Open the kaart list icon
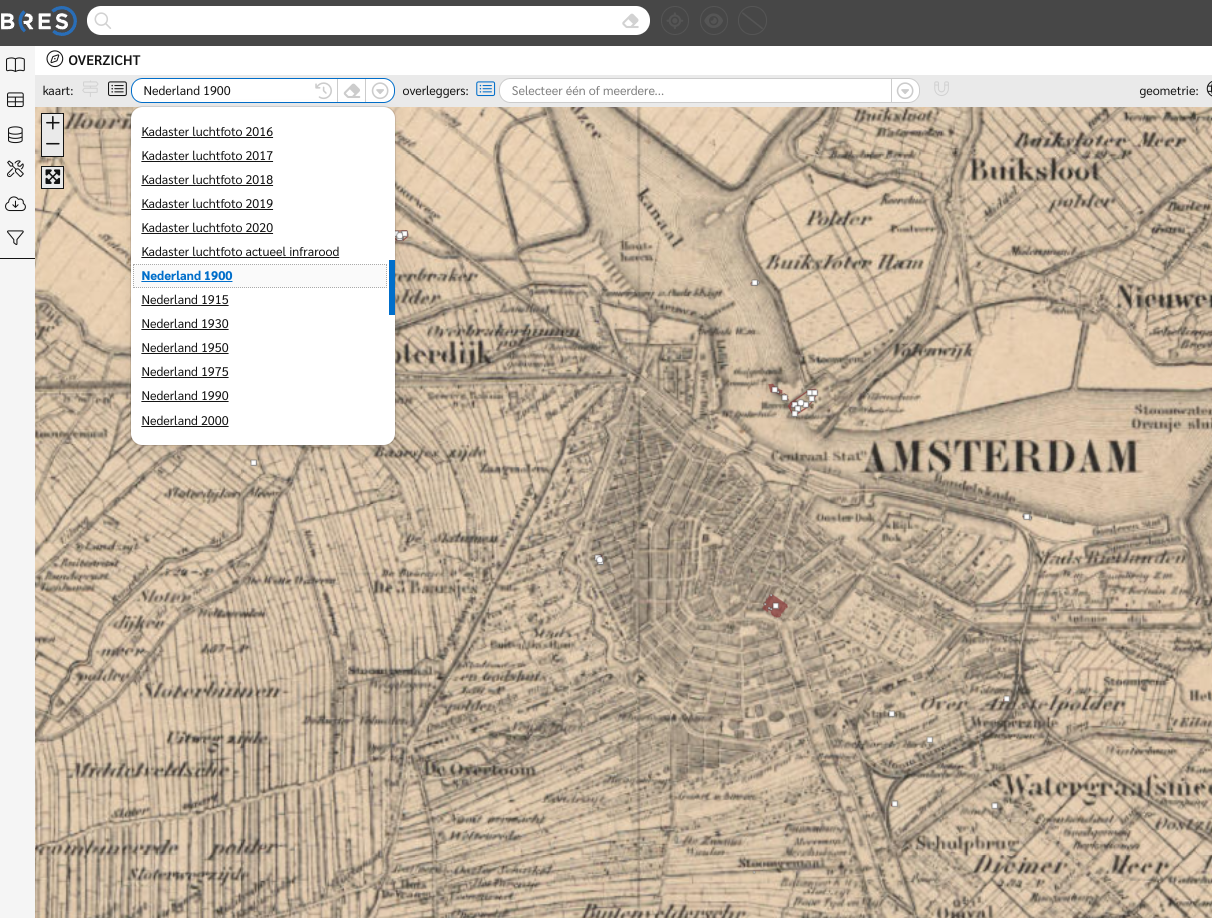This screenshot has width=1212, height=918. [x=117, y=90]
